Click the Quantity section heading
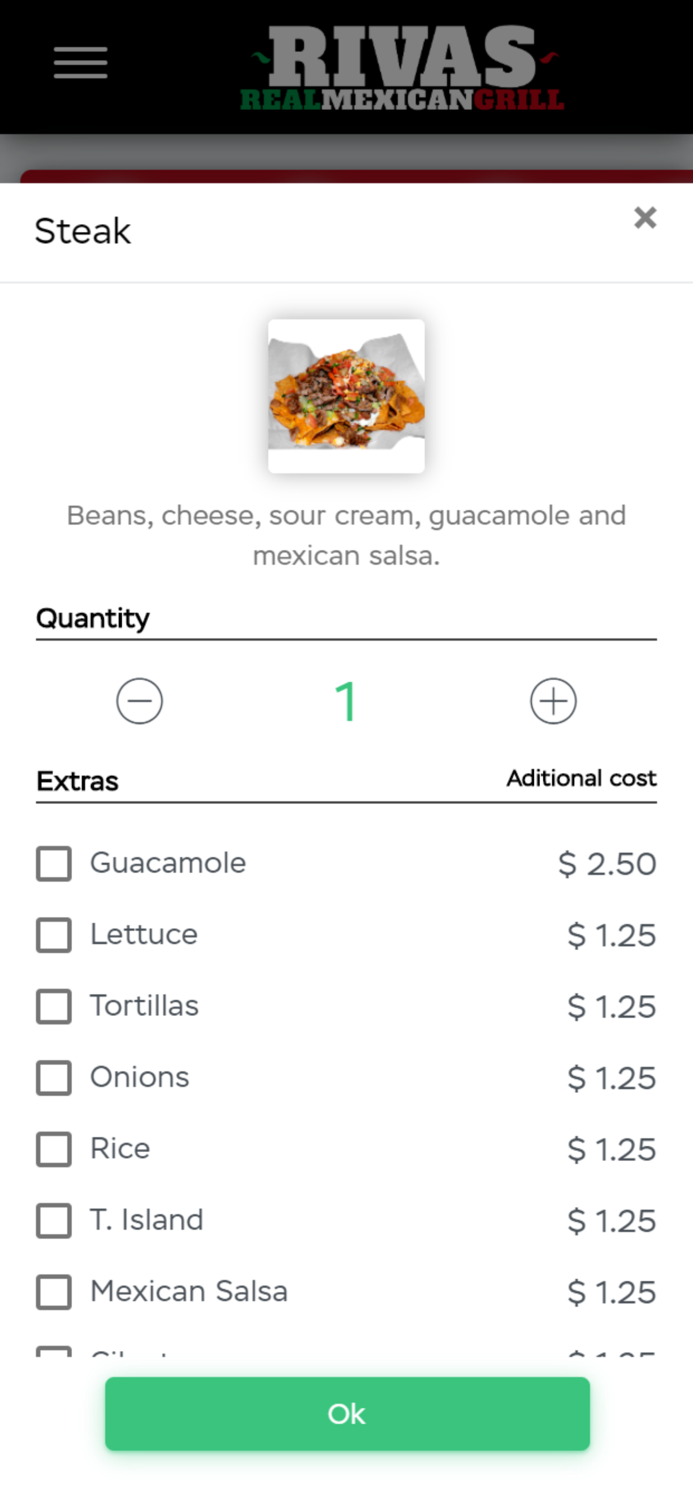The height and width of the screenshot is (1500, 693). 93,619
